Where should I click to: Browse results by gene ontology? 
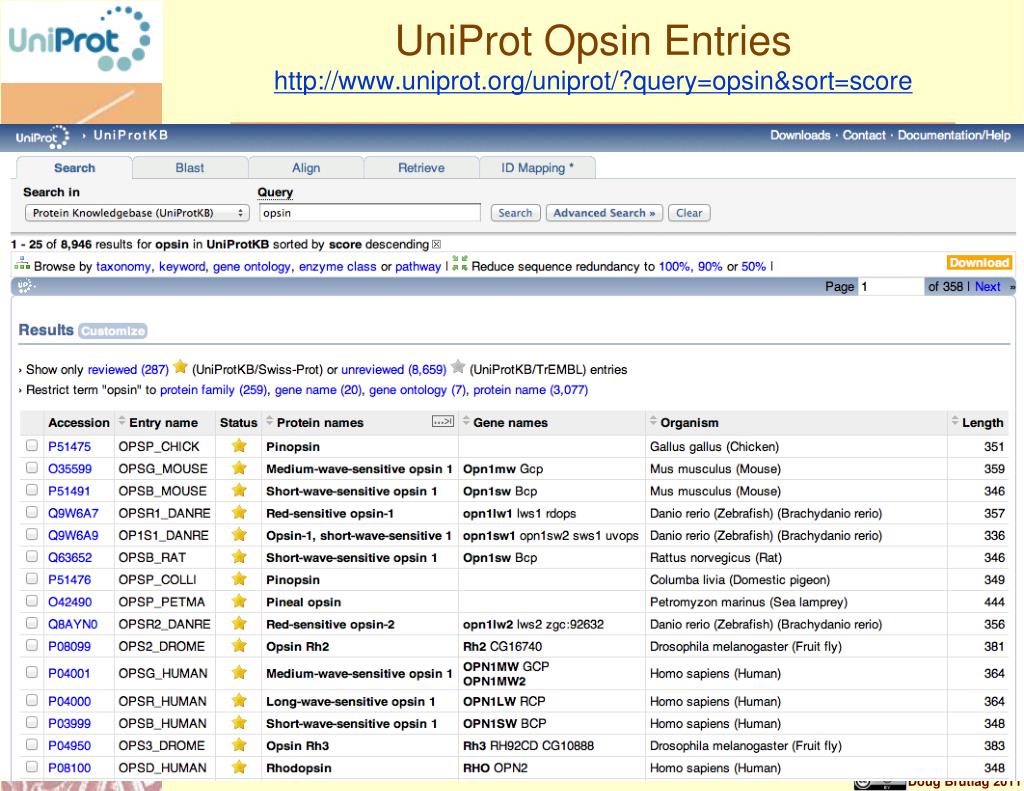coord(251,266)
